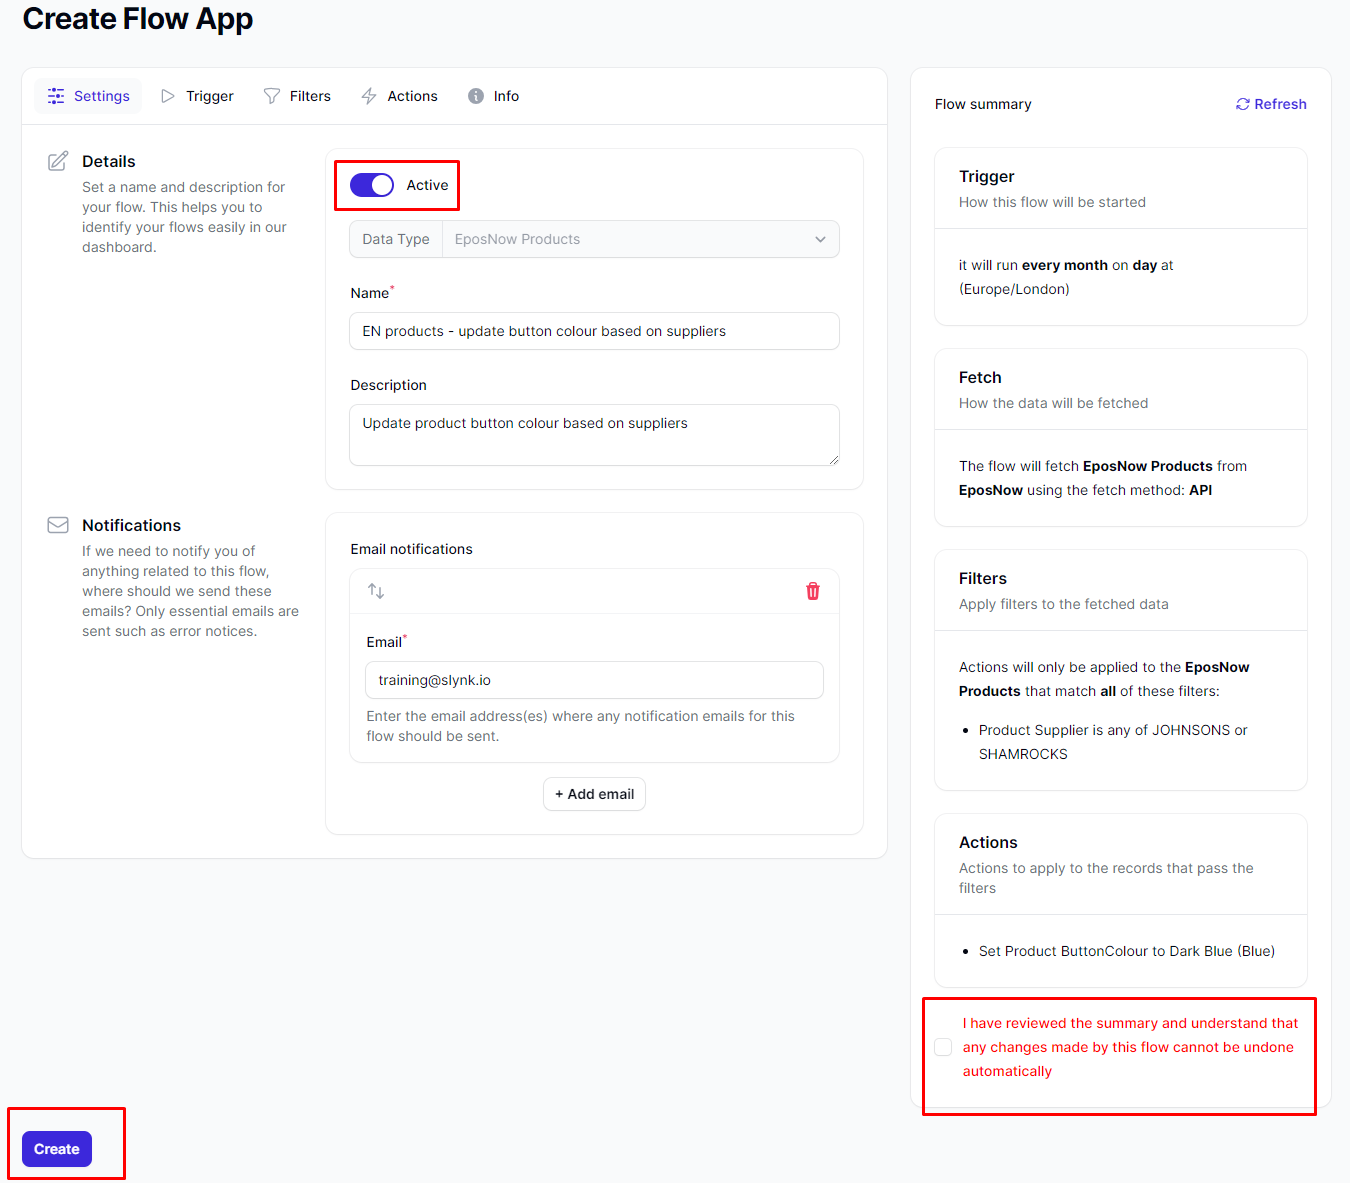The width and height of the screenshot is (1350, 1183).
Task: Click the Filters funnel icon
Action: pos(272,96)
